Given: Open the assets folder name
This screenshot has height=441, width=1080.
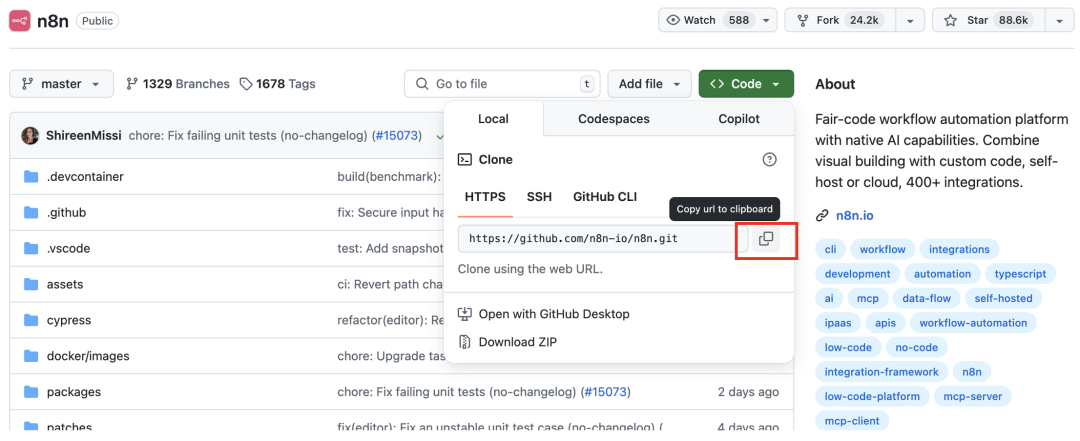Looking at the screenshot, I should tap(65, 284).
